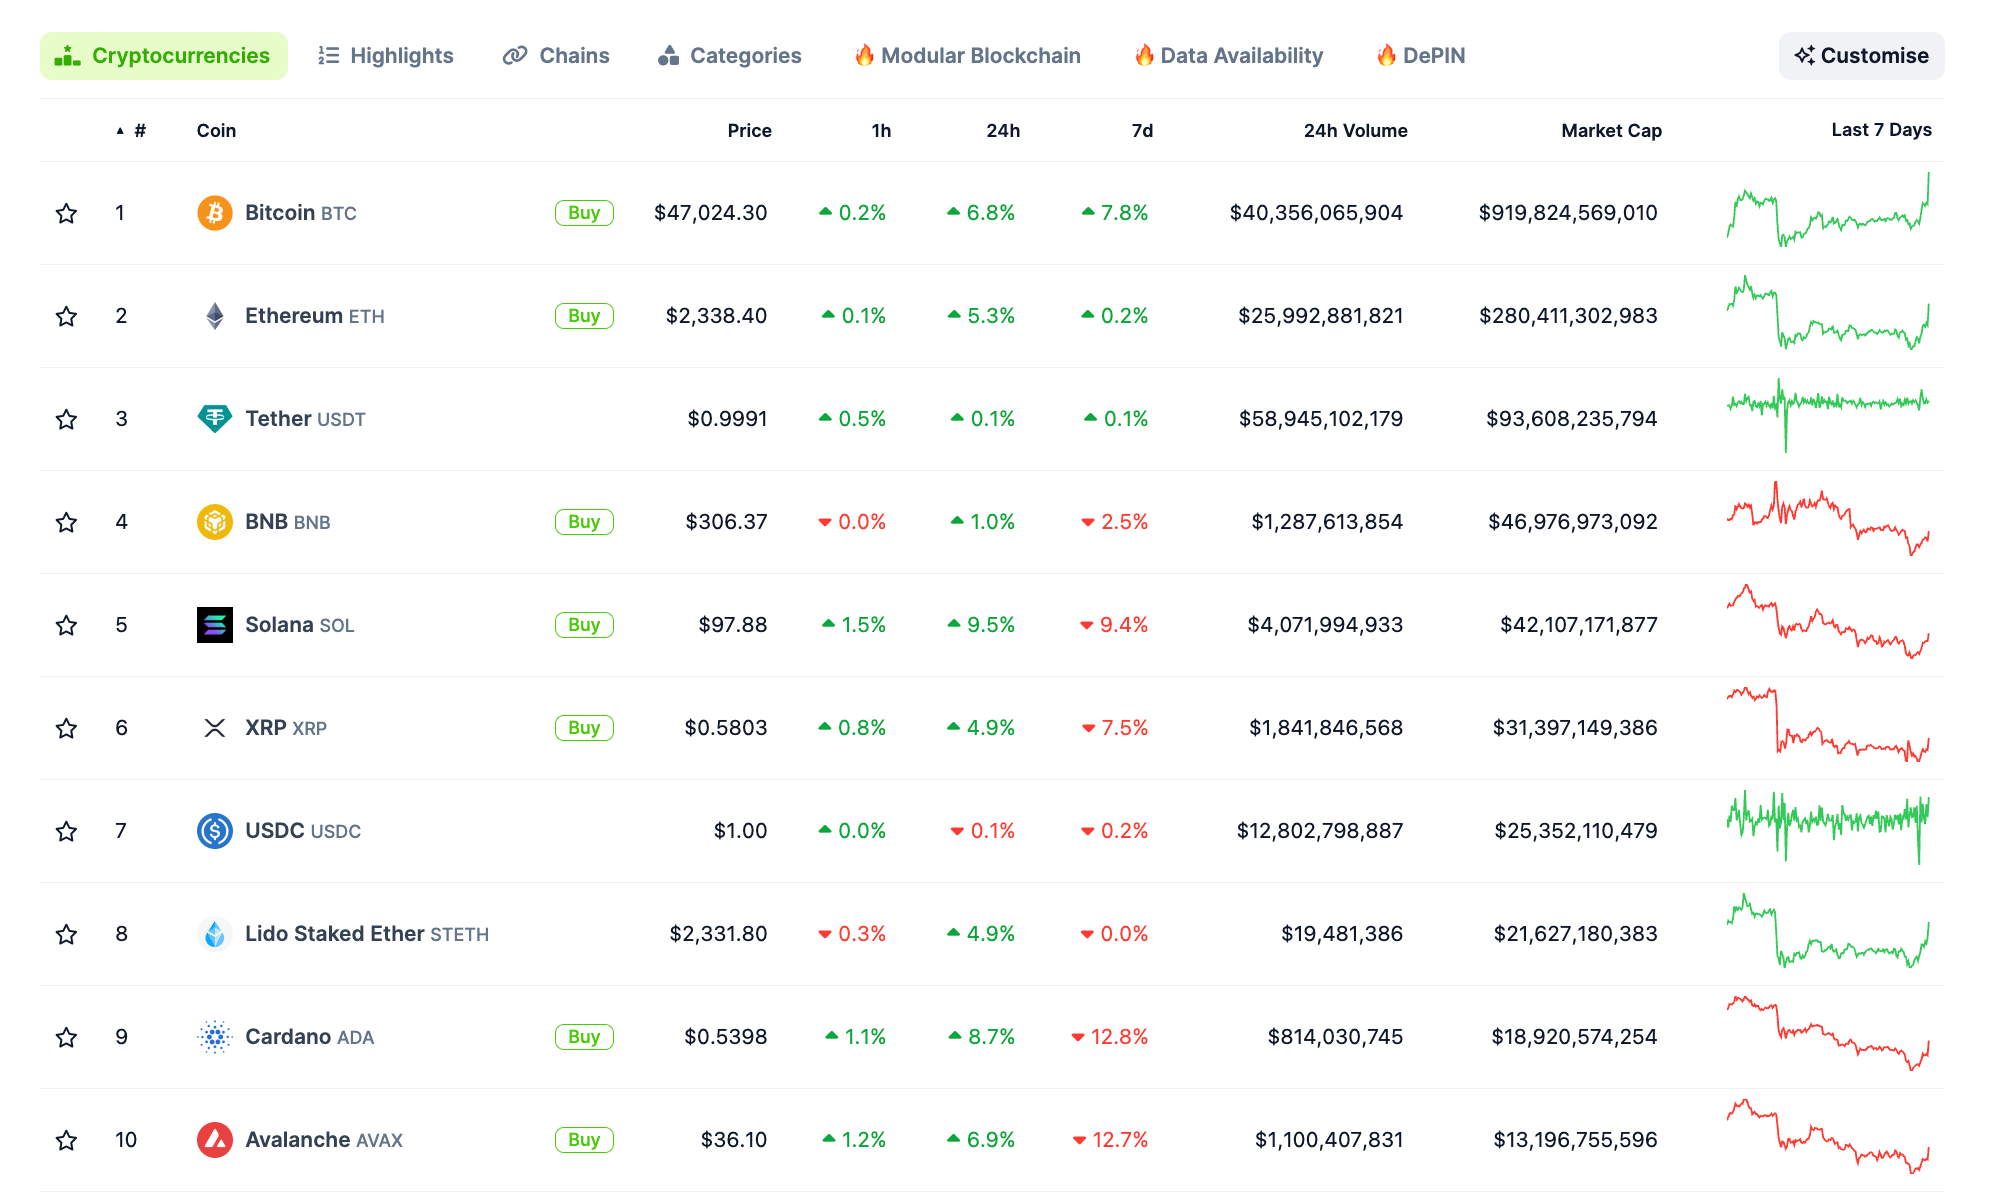Open the Data Availability tab
The width and height of the screenshot is (2014, 1196).
click(x=1229, y=56)
